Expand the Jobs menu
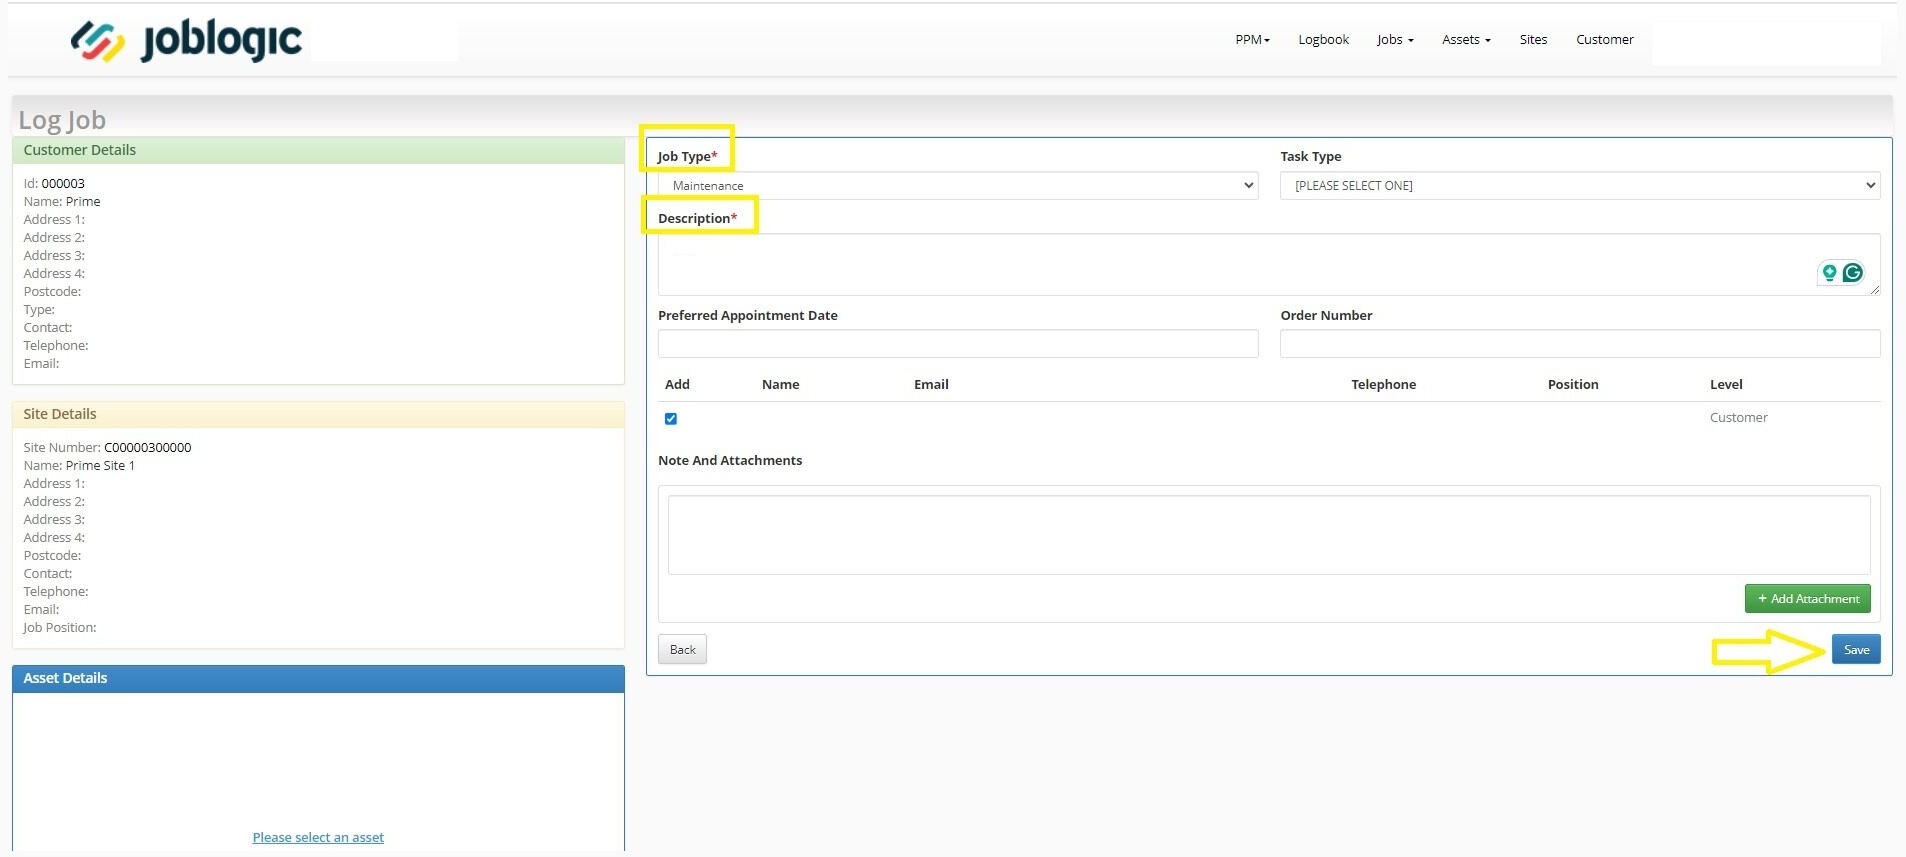This screenshot has height=857, width=1906. (x=1395, y=40)
